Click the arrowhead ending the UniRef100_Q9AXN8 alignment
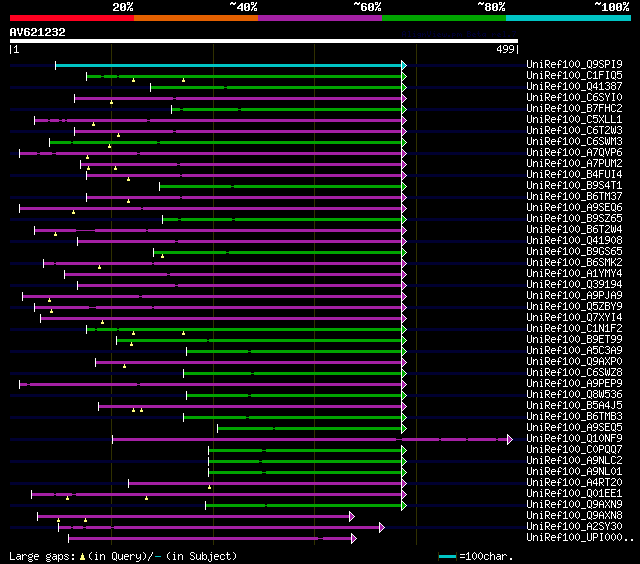 pos(352,517)
